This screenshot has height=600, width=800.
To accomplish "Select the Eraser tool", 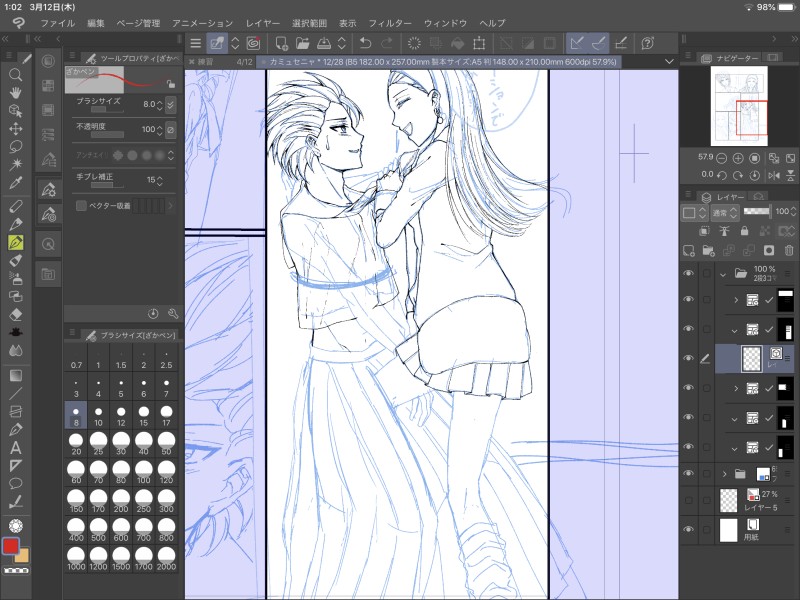I will (16, 314).
